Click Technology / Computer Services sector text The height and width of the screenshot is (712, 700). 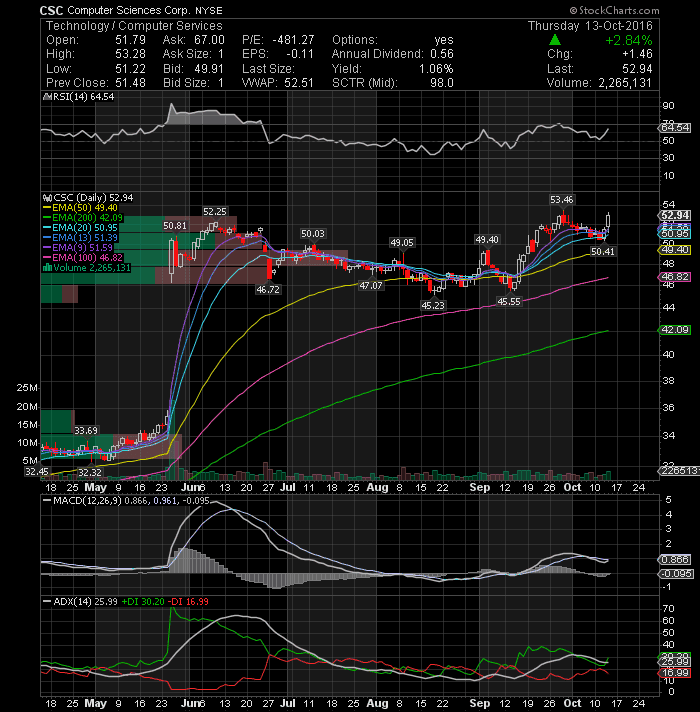[134, 26]
